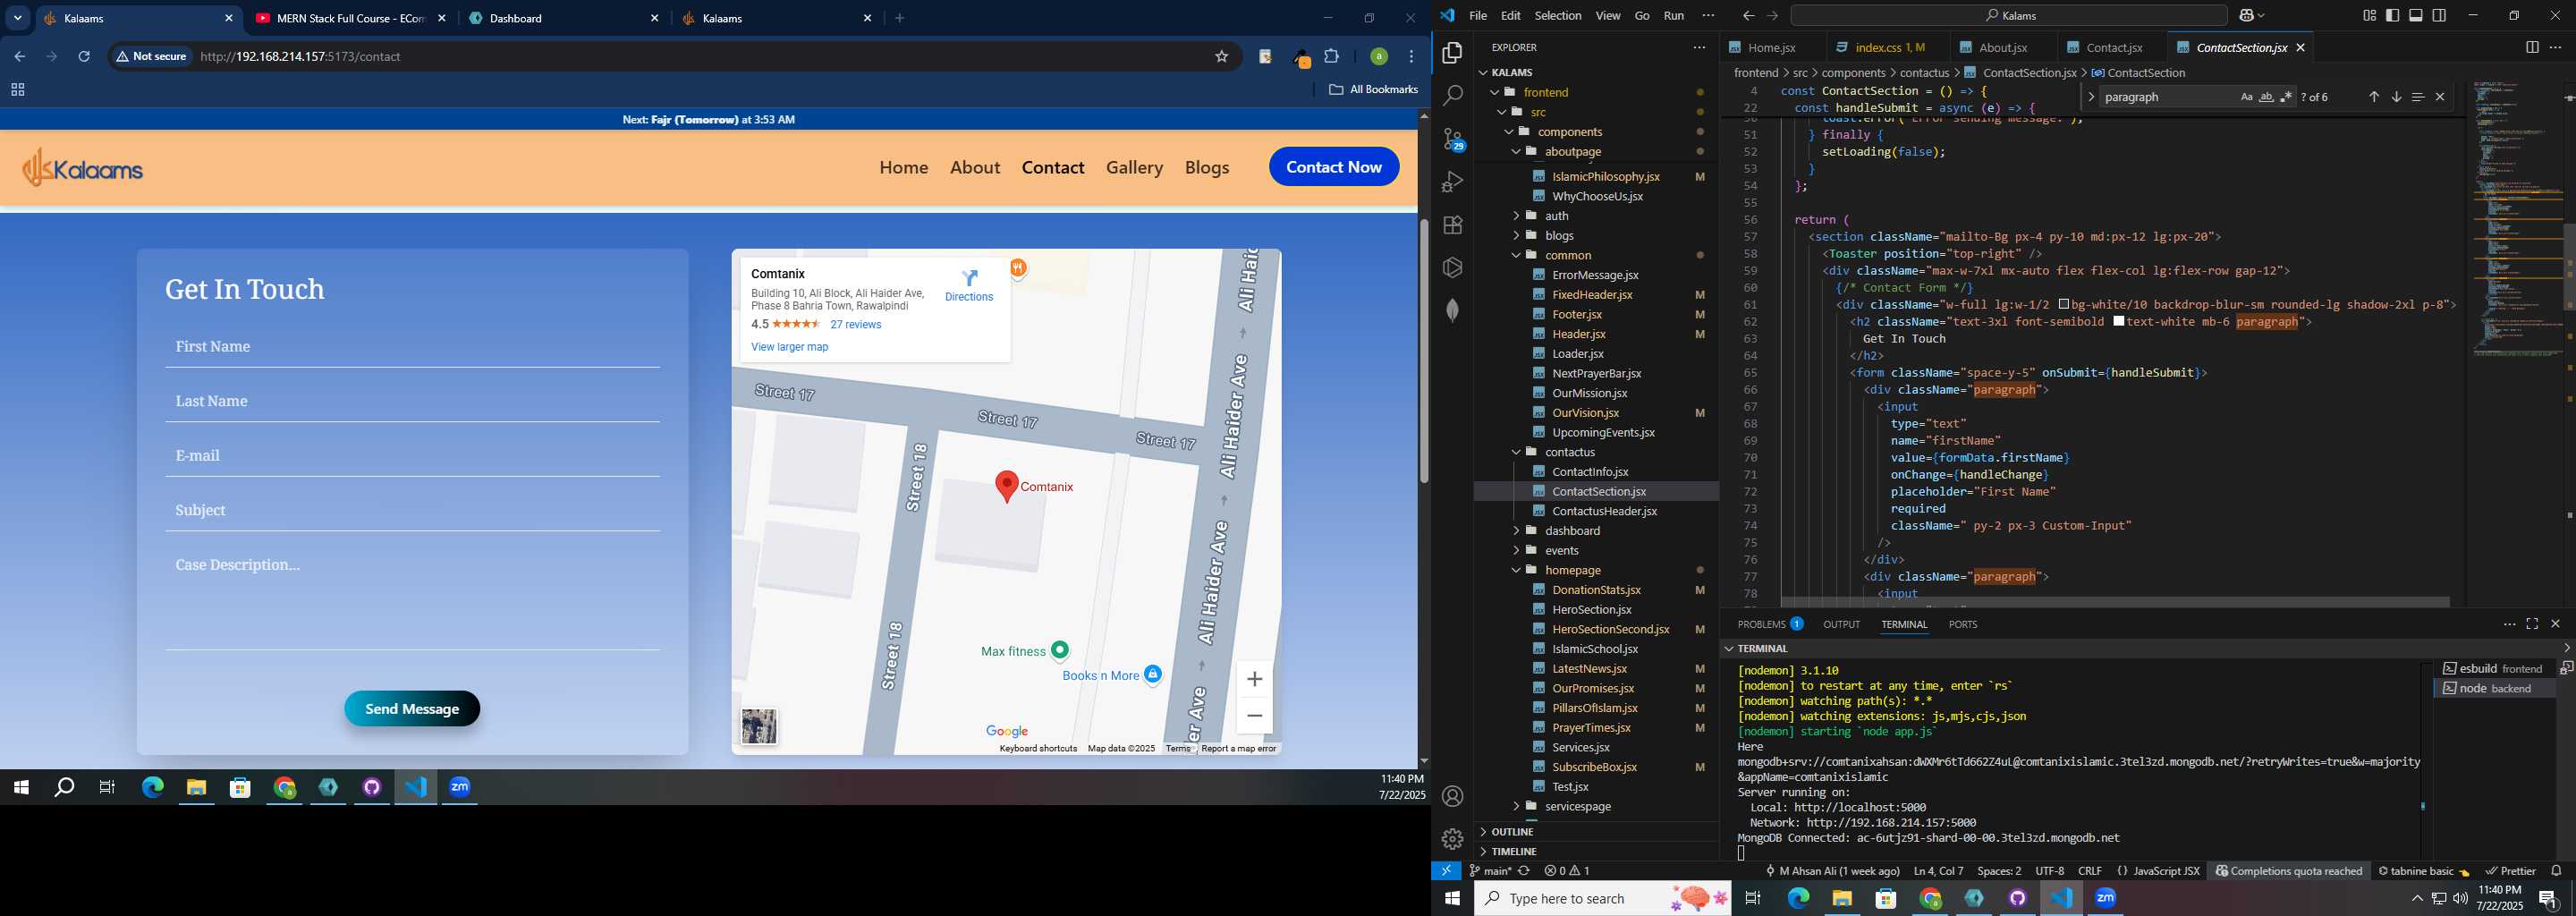
Task: Click the Send Message button
Action: pyautogui.click(x=412, y=709)
